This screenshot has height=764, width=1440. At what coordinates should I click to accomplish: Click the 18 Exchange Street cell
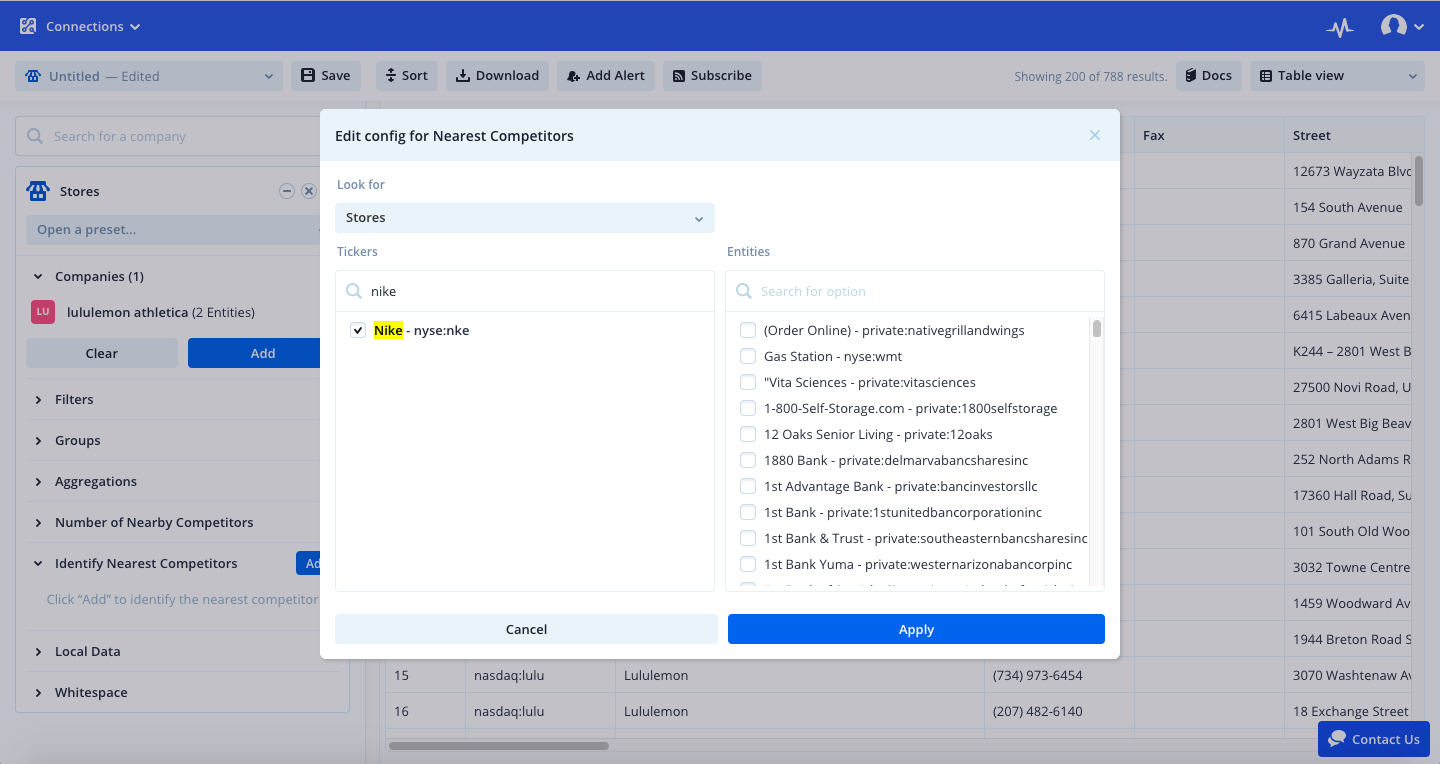1350,711
